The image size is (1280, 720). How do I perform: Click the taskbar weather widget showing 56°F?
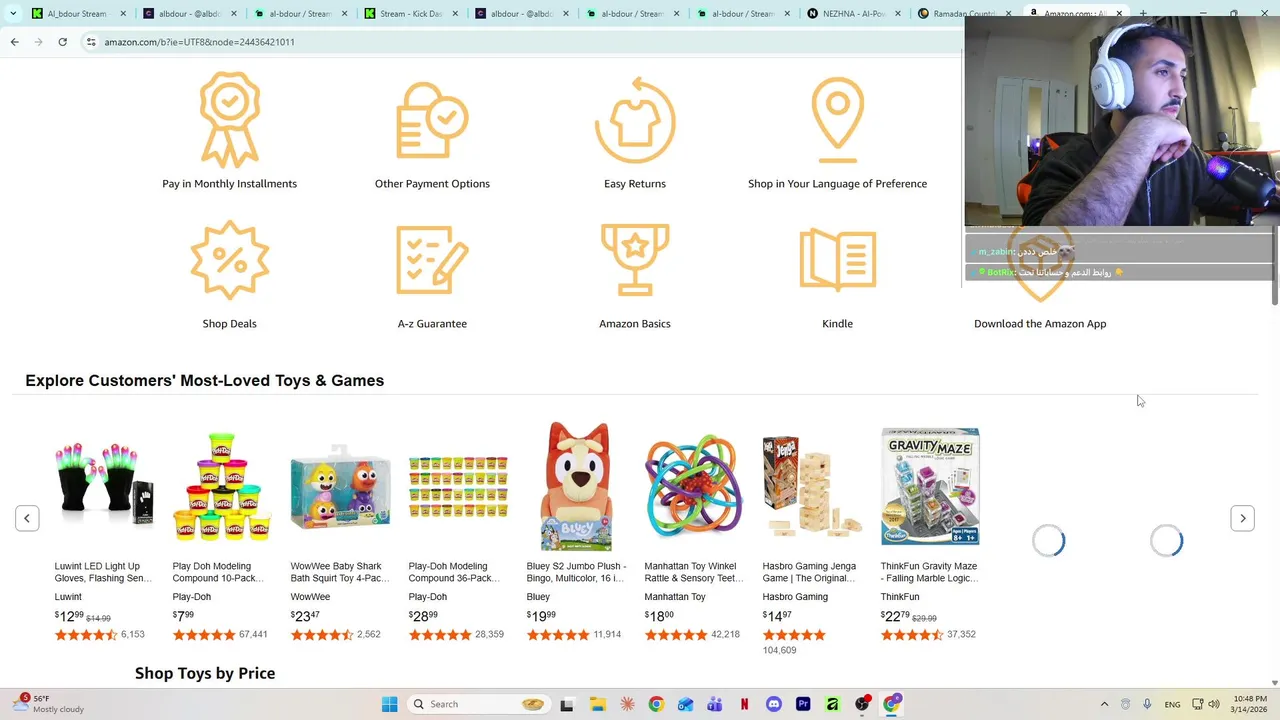(50, 704)
